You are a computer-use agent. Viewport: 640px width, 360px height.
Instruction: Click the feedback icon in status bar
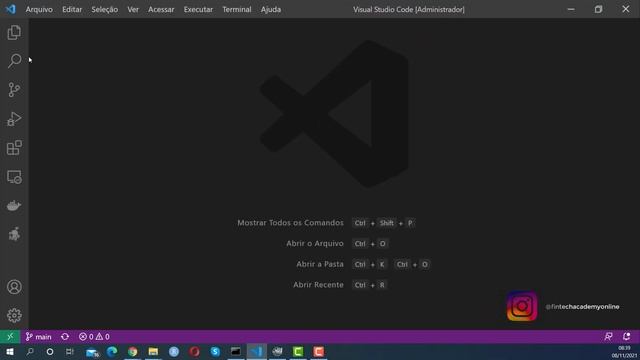pyautogui.click(x=608, y=337)
